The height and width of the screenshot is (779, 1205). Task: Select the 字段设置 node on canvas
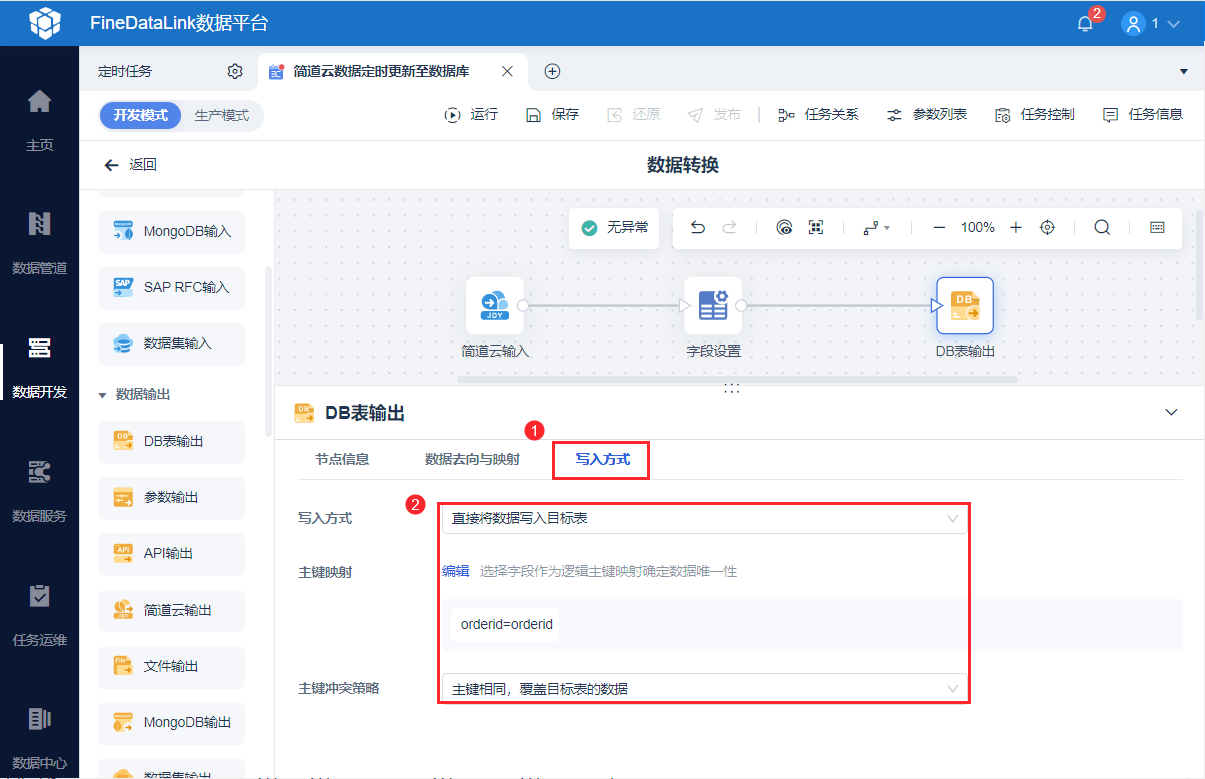pyautogui.click(x=713, y=306)
